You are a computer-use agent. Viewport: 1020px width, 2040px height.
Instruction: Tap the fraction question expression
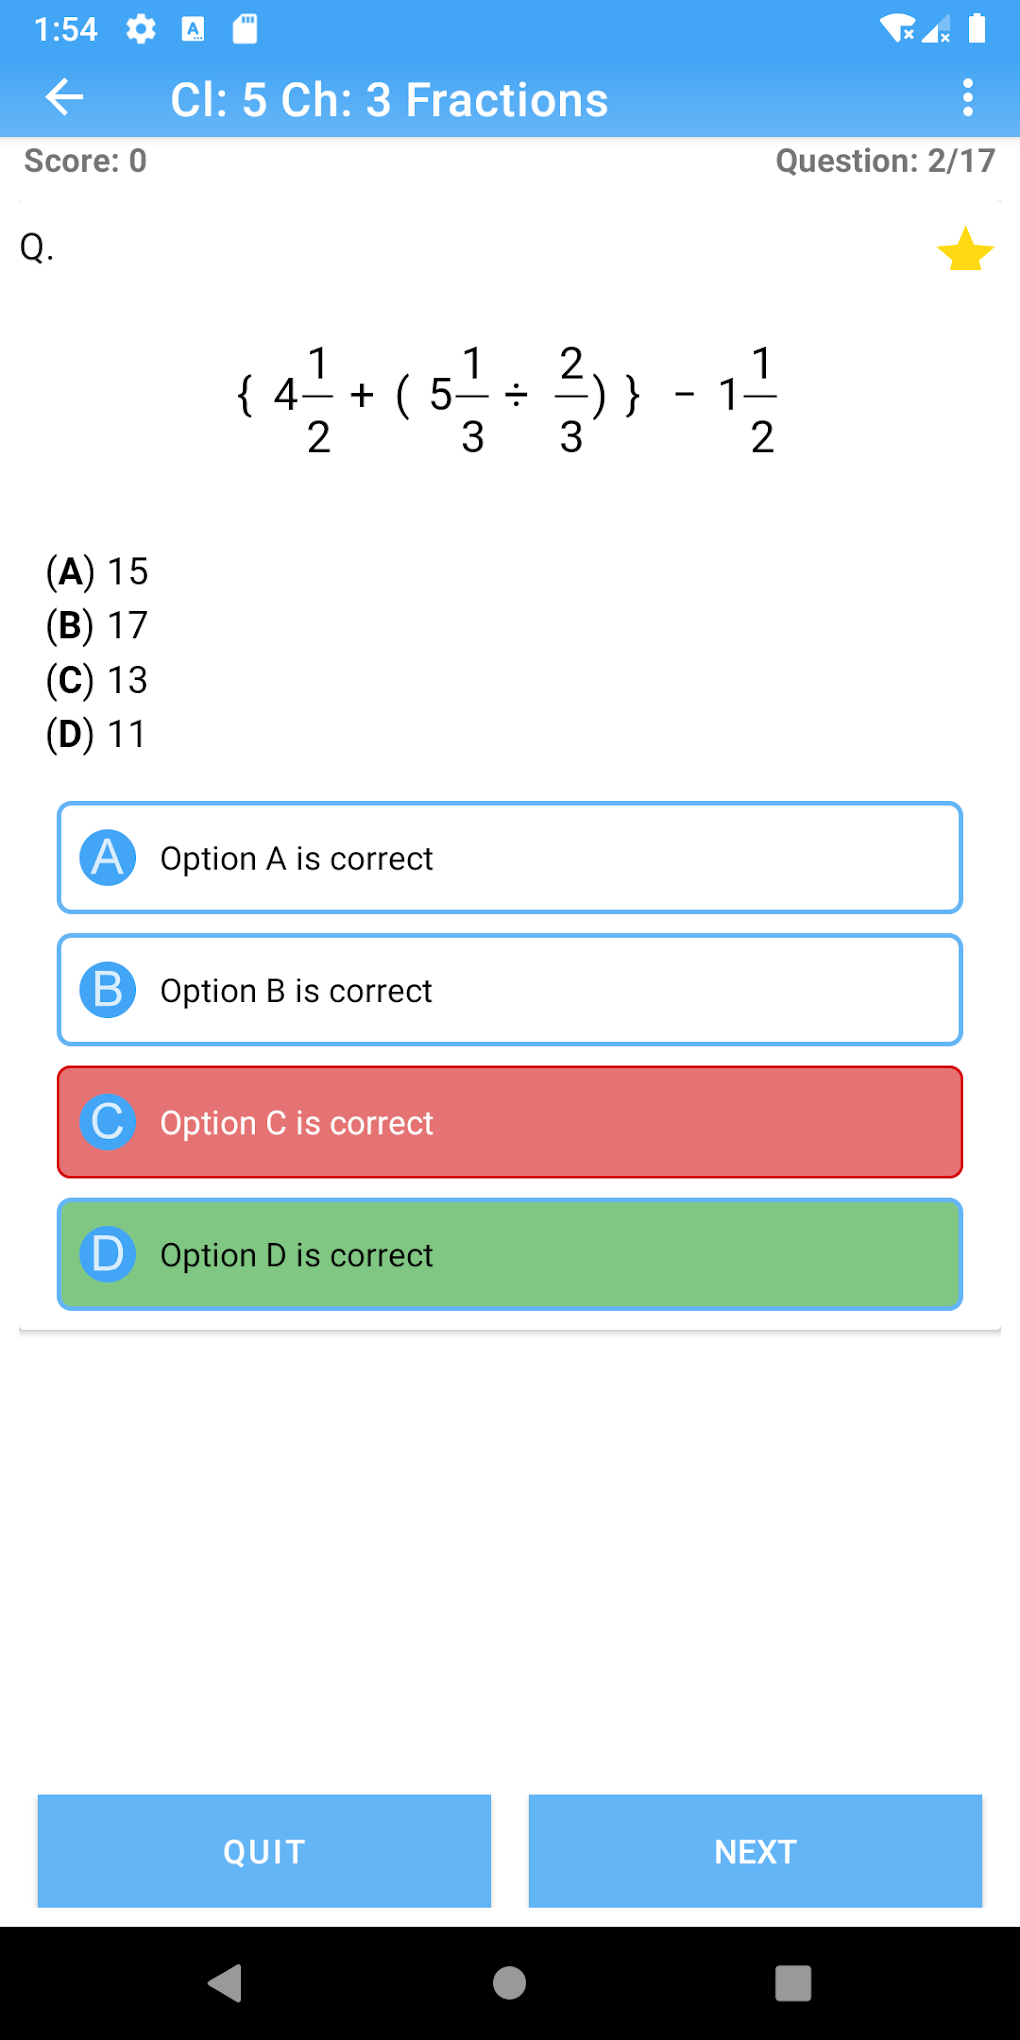tap(507, 400)
